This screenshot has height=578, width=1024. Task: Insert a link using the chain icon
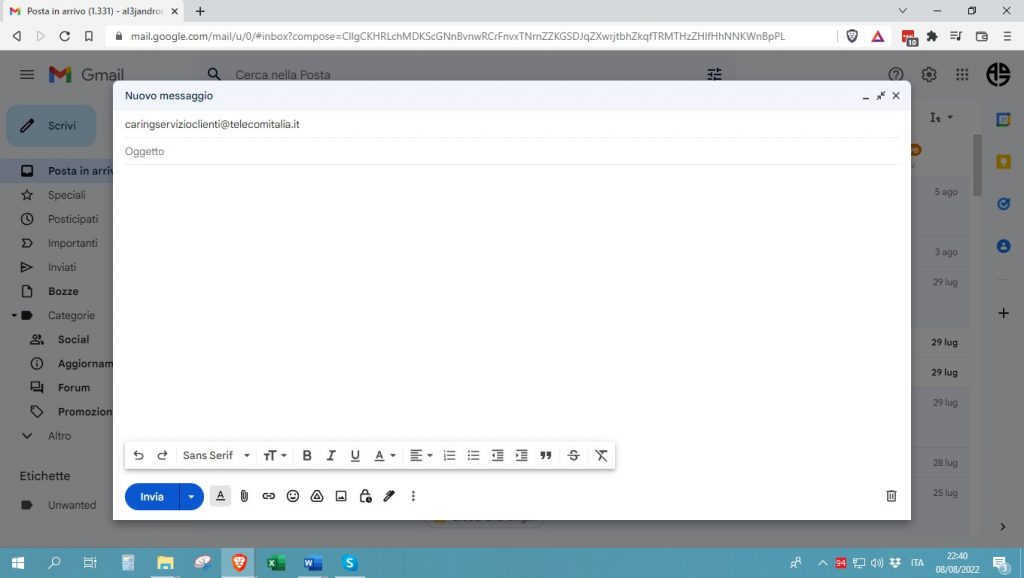pos(268,496)
